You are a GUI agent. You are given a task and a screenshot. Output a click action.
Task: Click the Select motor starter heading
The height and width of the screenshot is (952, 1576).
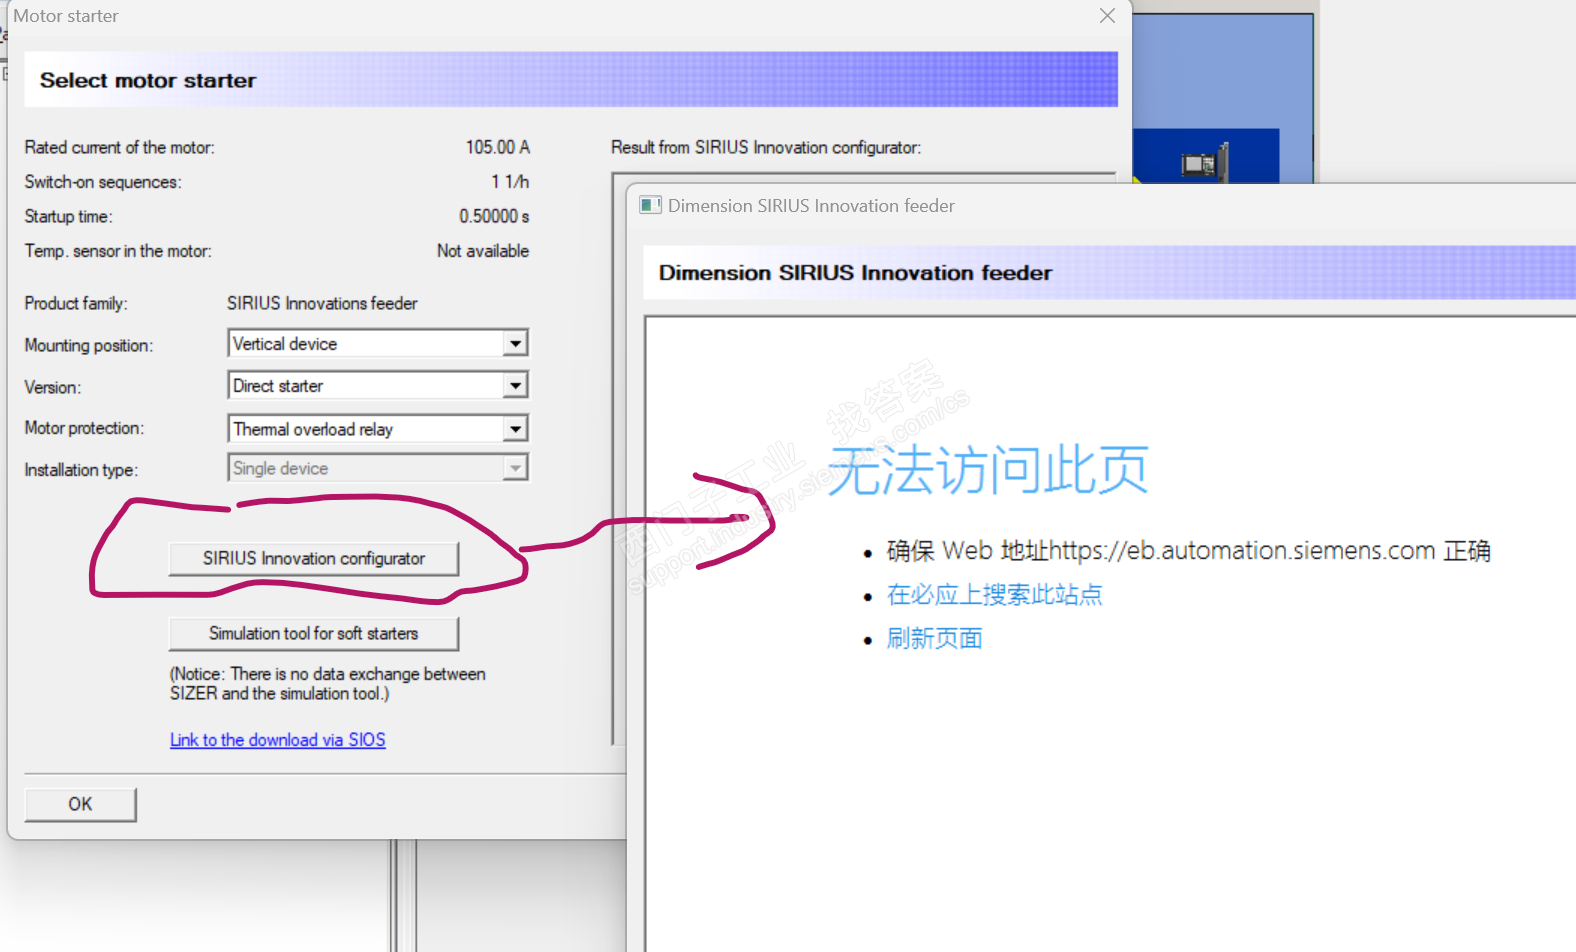tap(148, 80)
